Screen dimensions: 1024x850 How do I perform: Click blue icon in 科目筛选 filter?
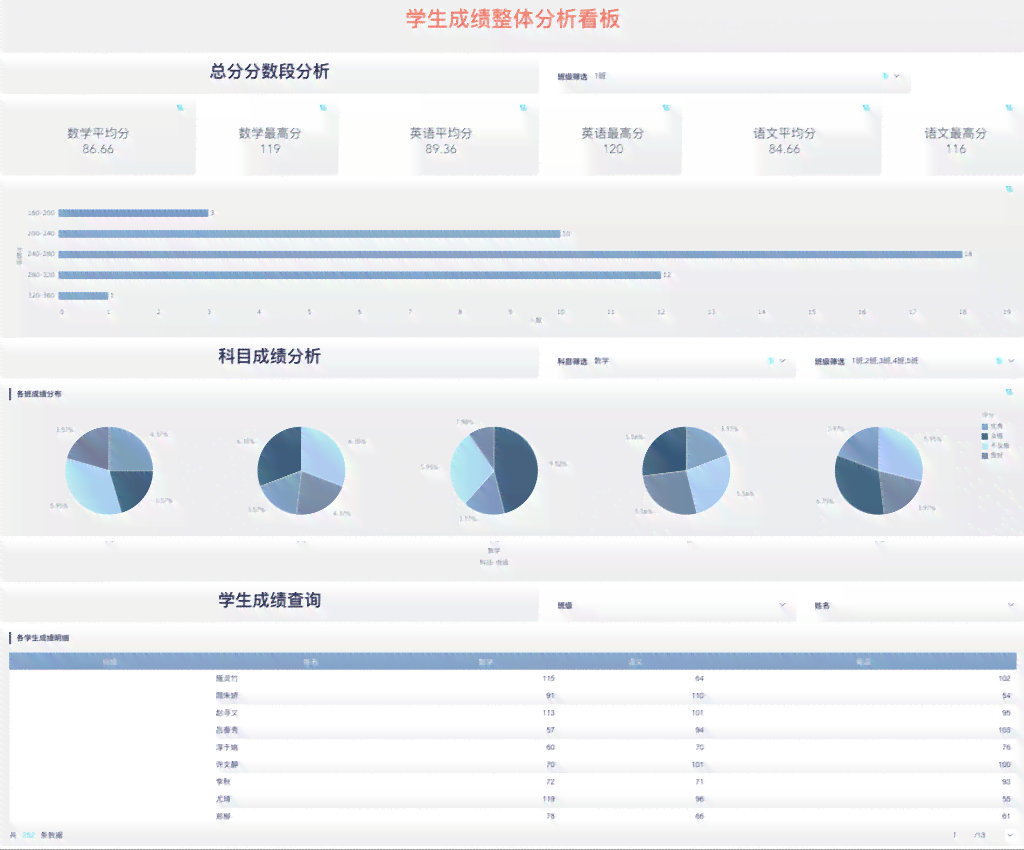point(771,360)
